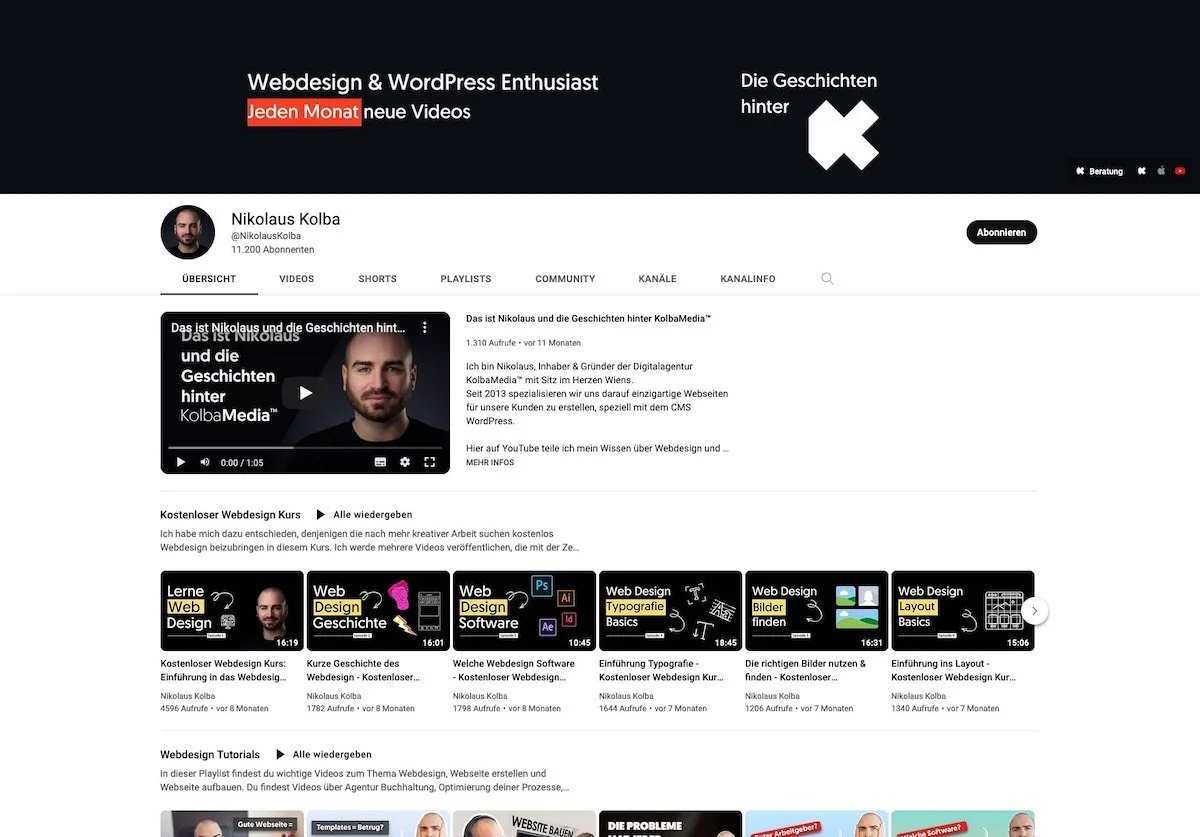Expand description with MEHR INFOS

[x=490, y=463]
